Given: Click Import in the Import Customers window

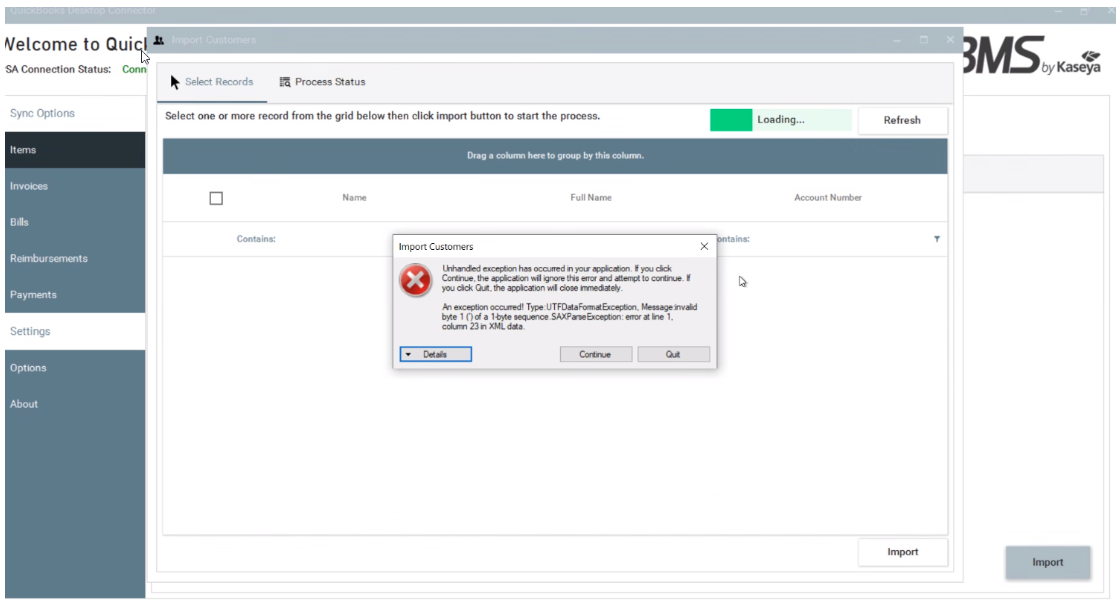Looking at the screenshot, I should point(903,552).
